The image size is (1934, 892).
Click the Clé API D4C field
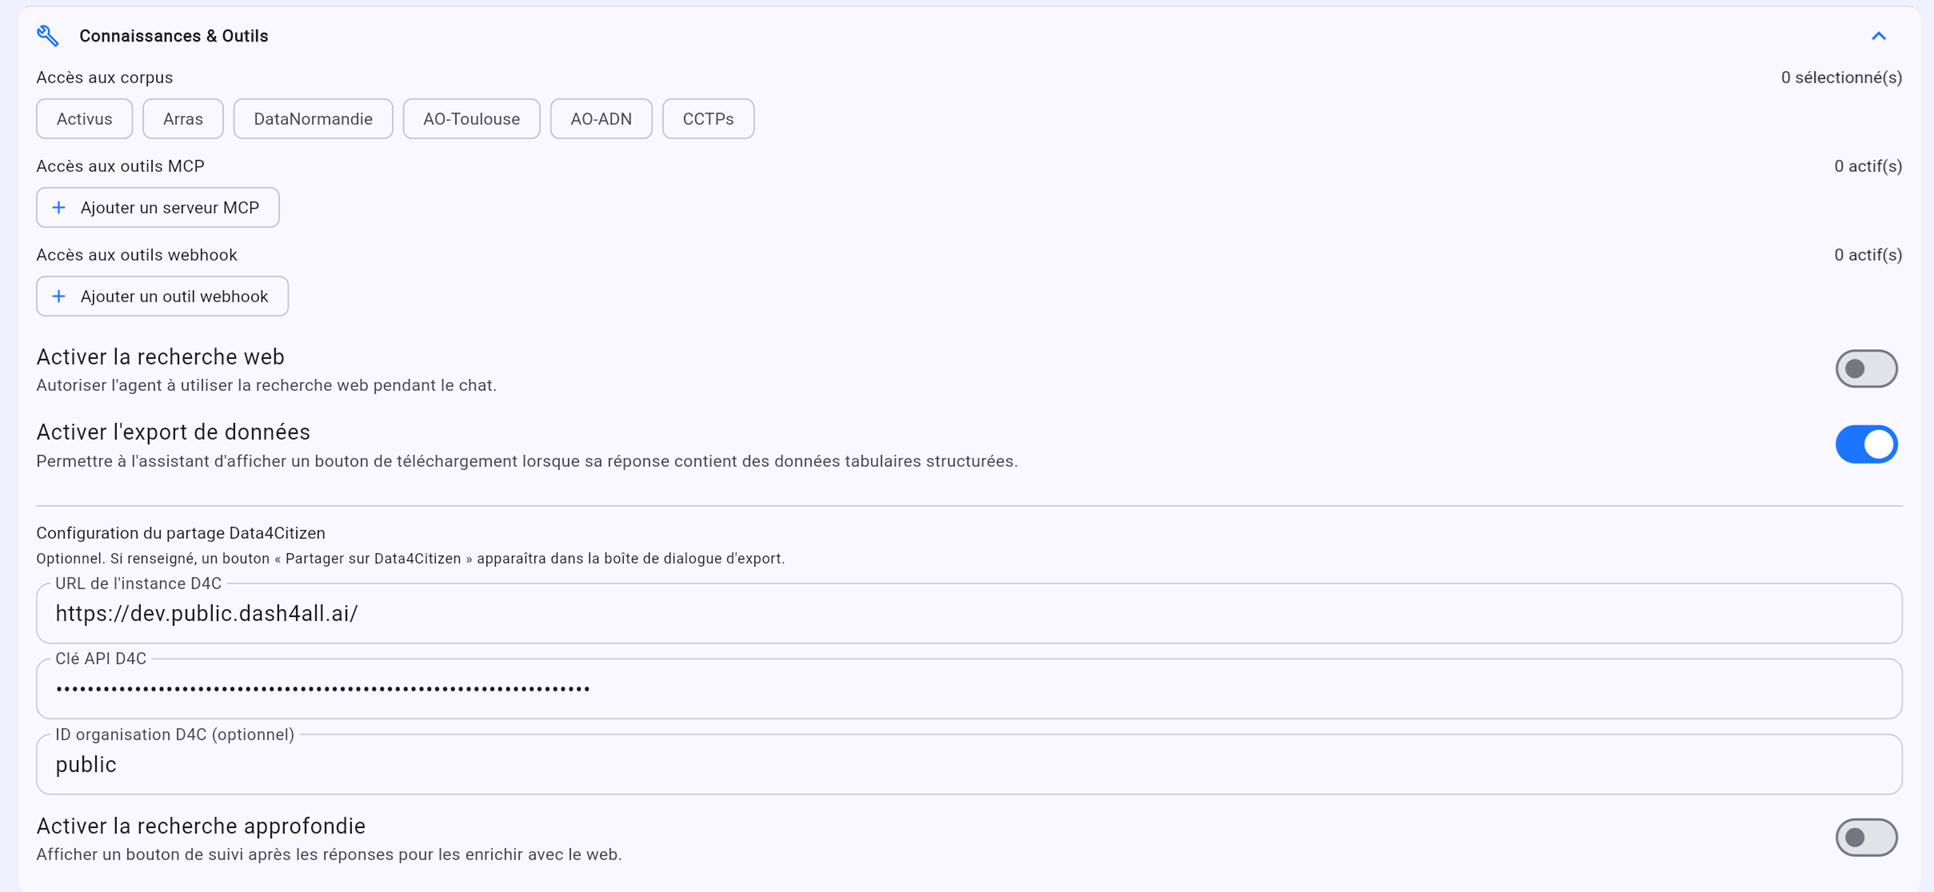[x=969, y=689]
